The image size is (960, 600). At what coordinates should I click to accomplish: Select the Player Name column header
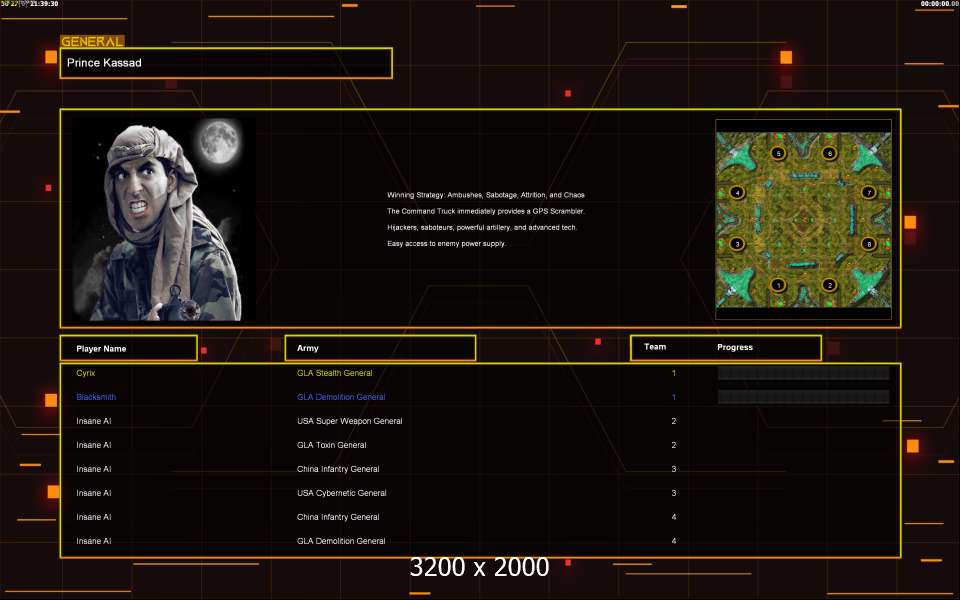[128, 348]
